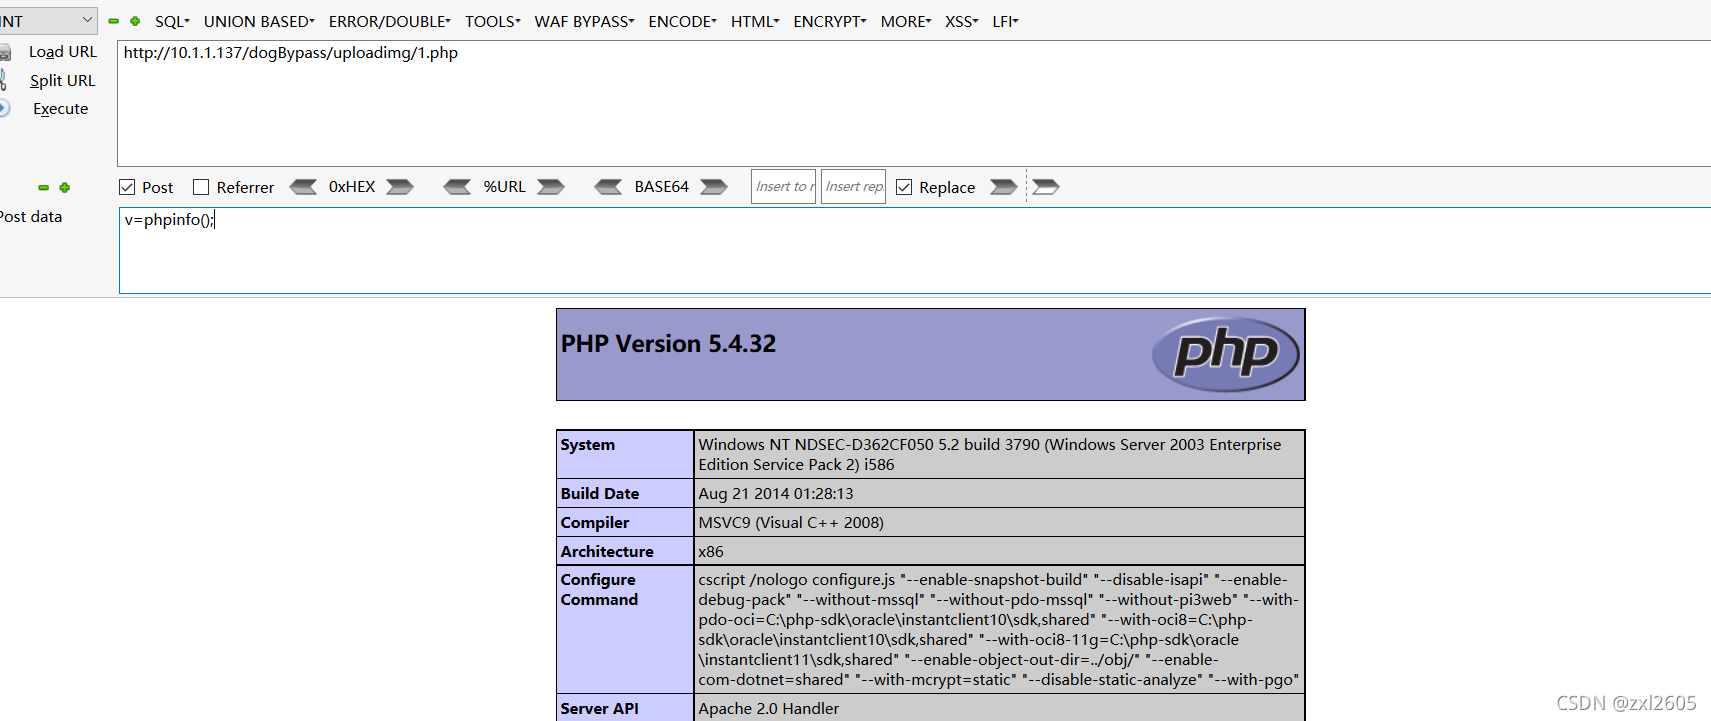The image size is (1711, 721).
Task: Enable the Referrer checkbox
Action: [201, 187]
